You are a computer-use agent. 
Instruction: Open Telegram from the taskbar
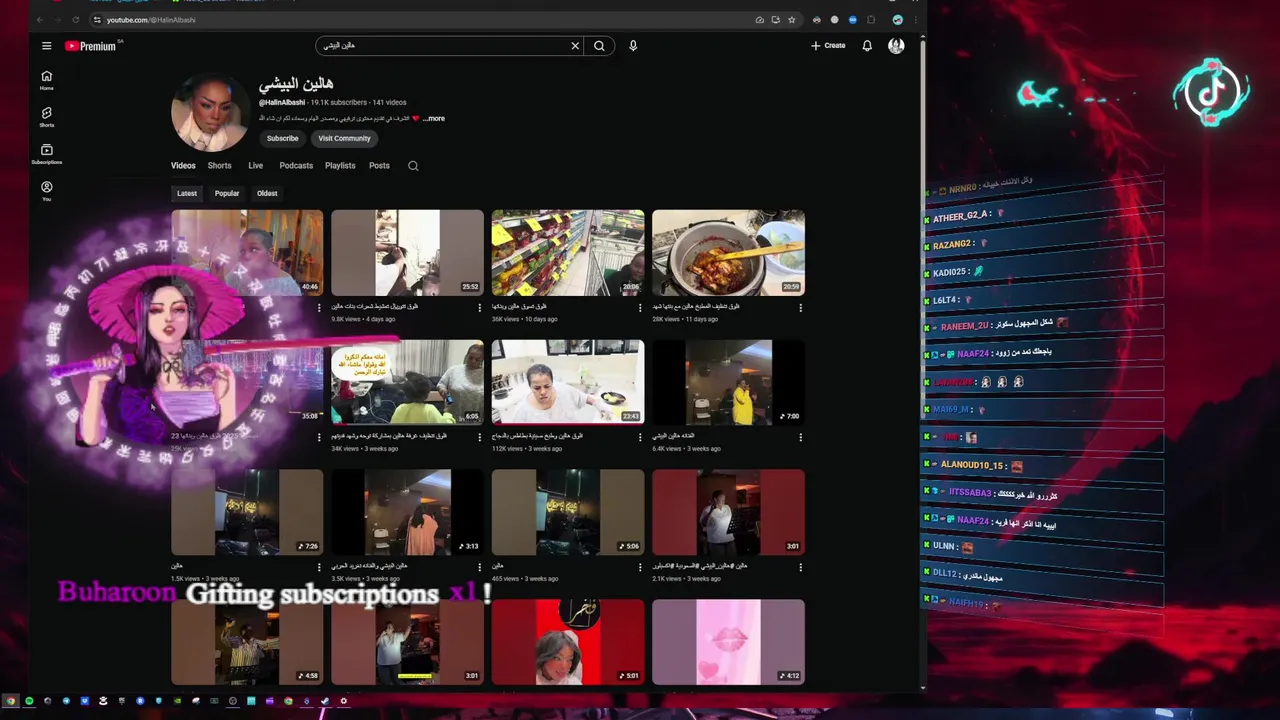point(66,701)
